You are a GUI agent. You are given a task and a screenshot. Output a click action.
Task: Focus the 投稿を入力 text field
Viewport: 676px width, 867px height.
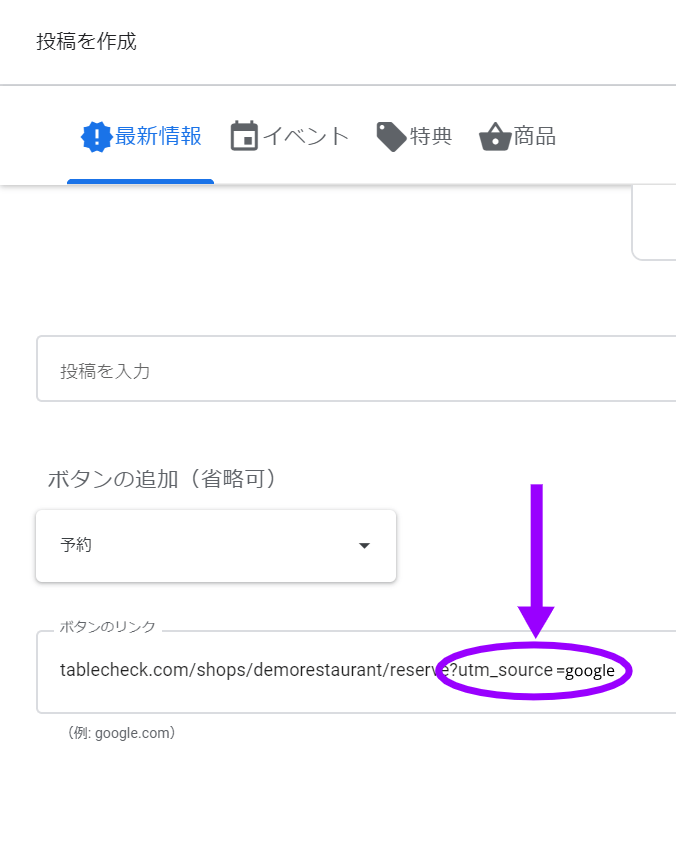pyautogui.click(x=350, y=370)
